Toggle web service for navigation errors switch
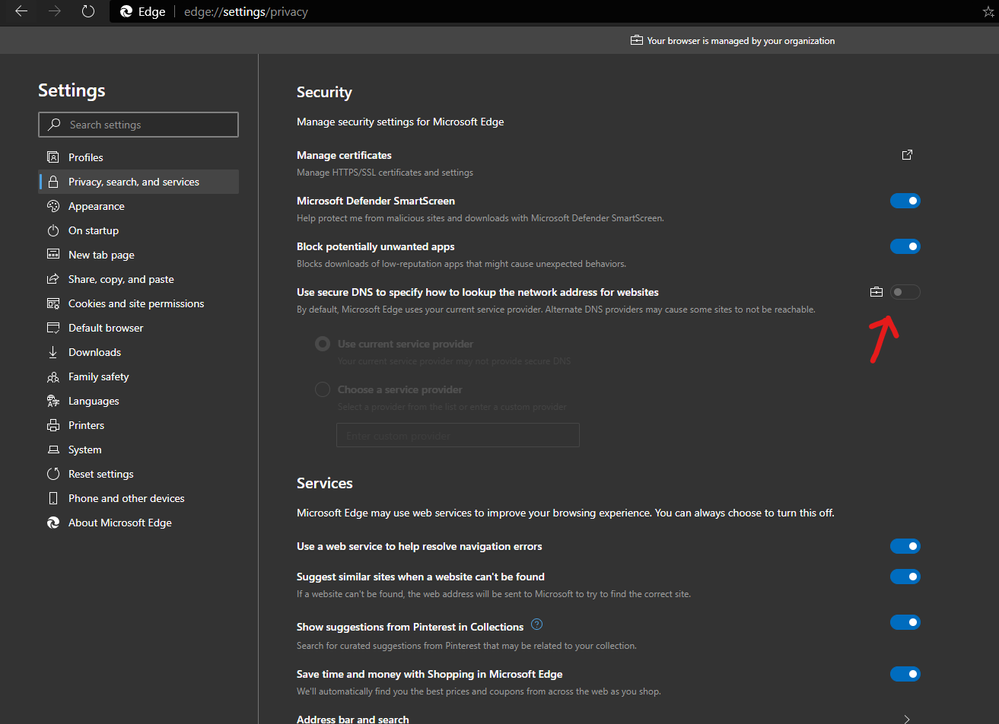 905,546
